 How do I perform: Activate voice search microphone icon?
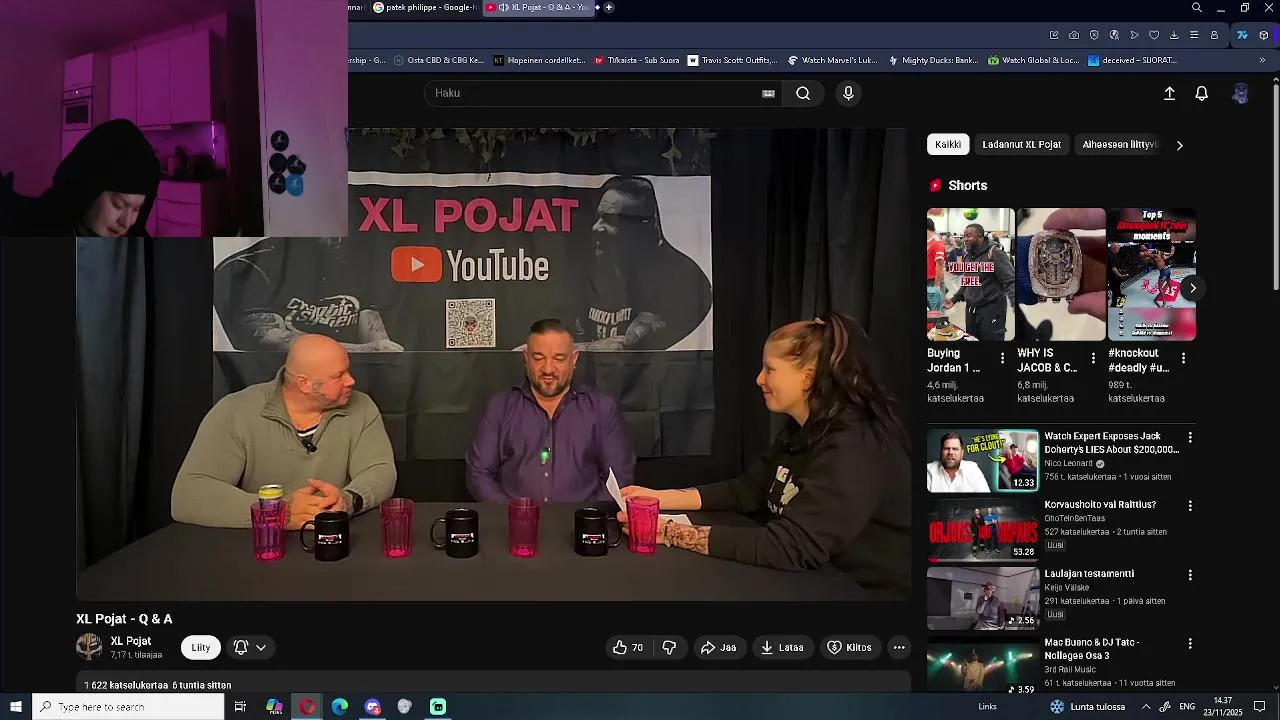(x=848, y=93)
